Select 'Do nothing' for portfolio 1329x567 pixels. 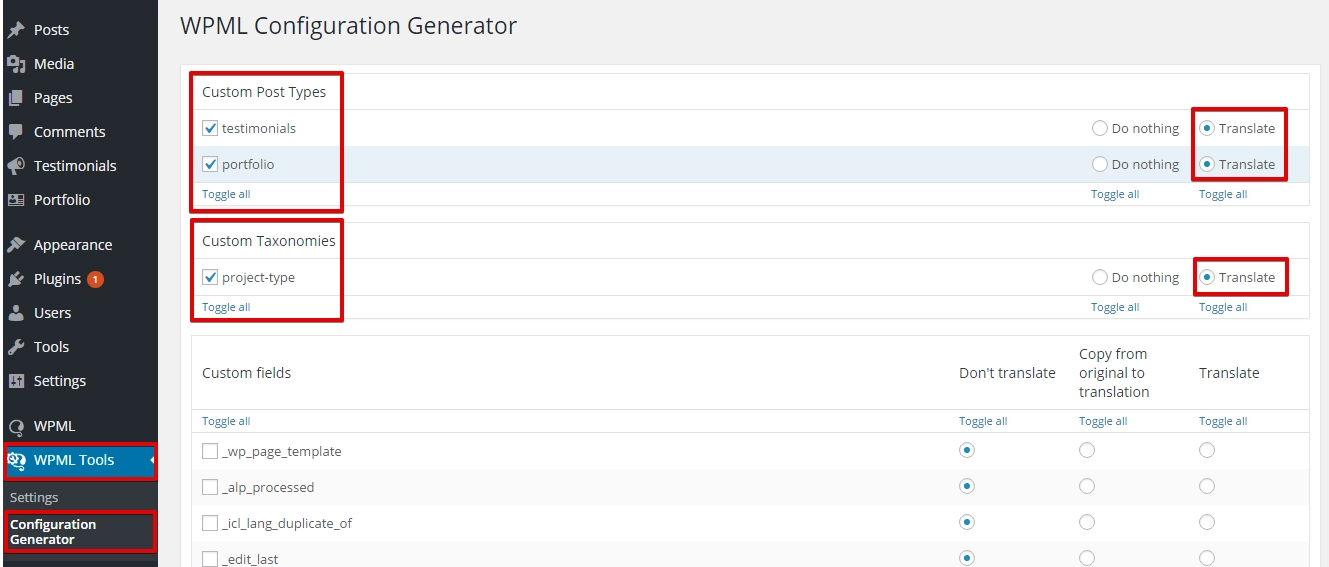(1100, 164)
